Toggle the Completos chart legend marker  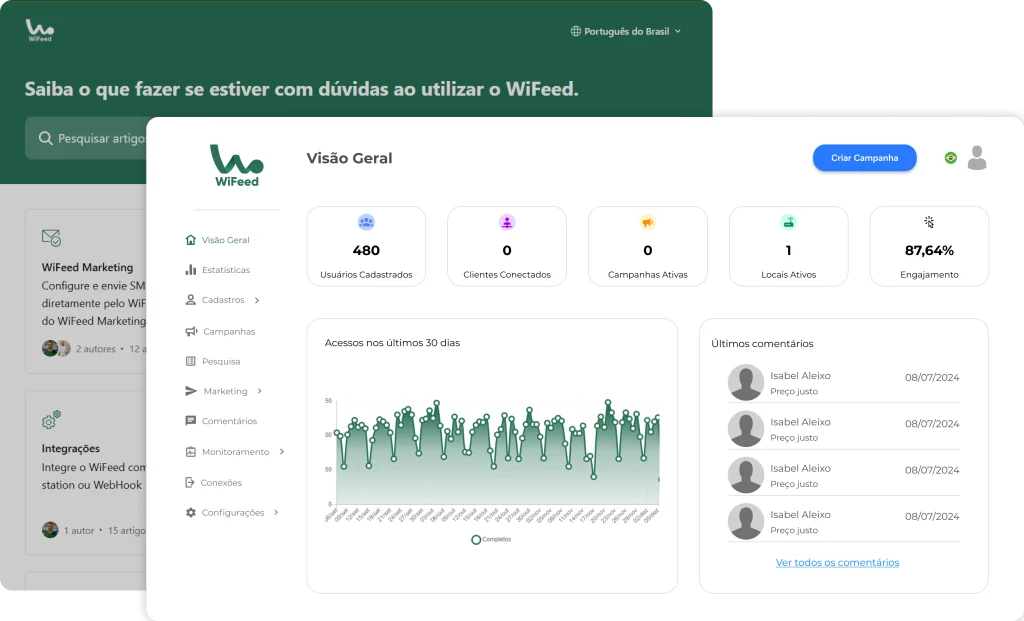[x=476, y=539]
